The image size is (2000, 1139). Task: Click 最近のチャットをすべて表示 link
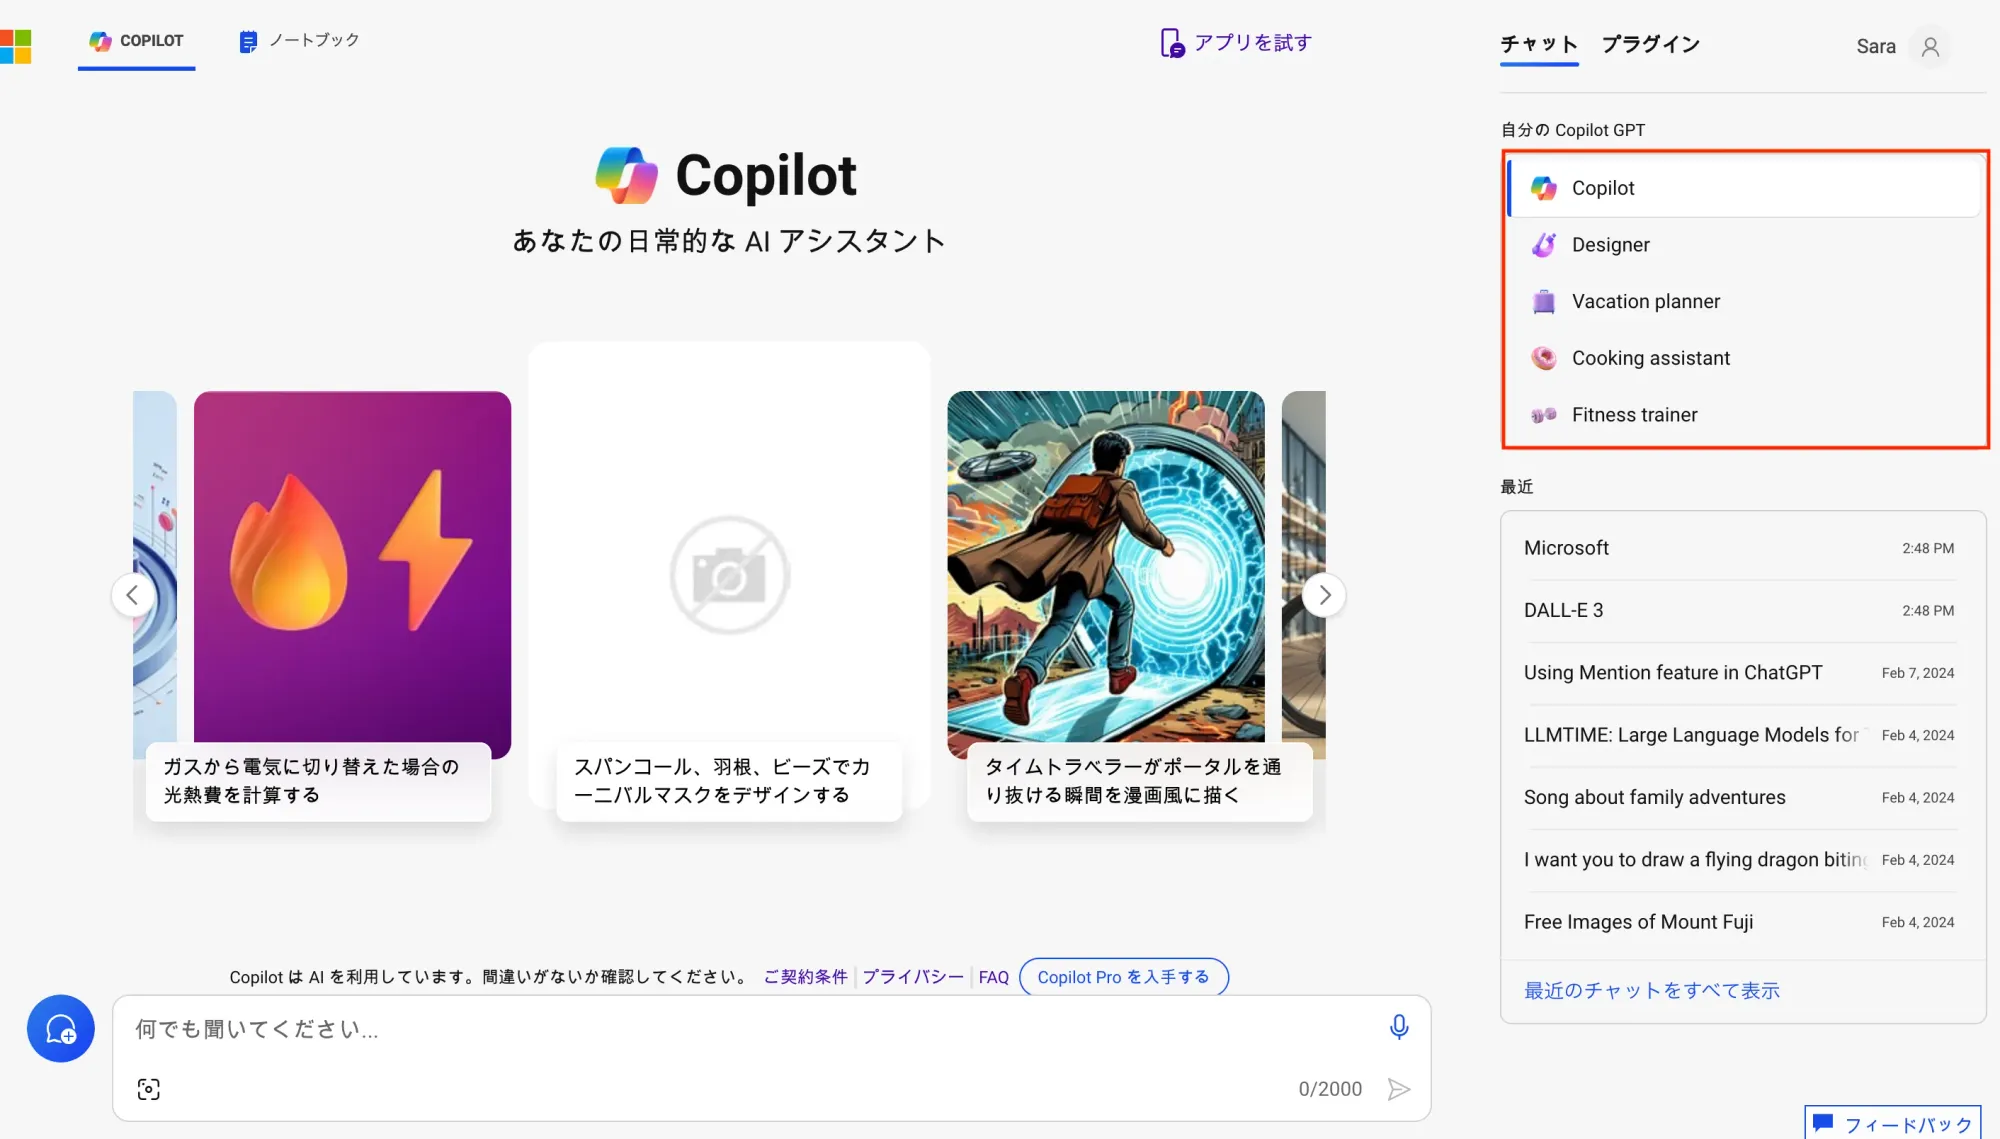tap(1652, 991)
